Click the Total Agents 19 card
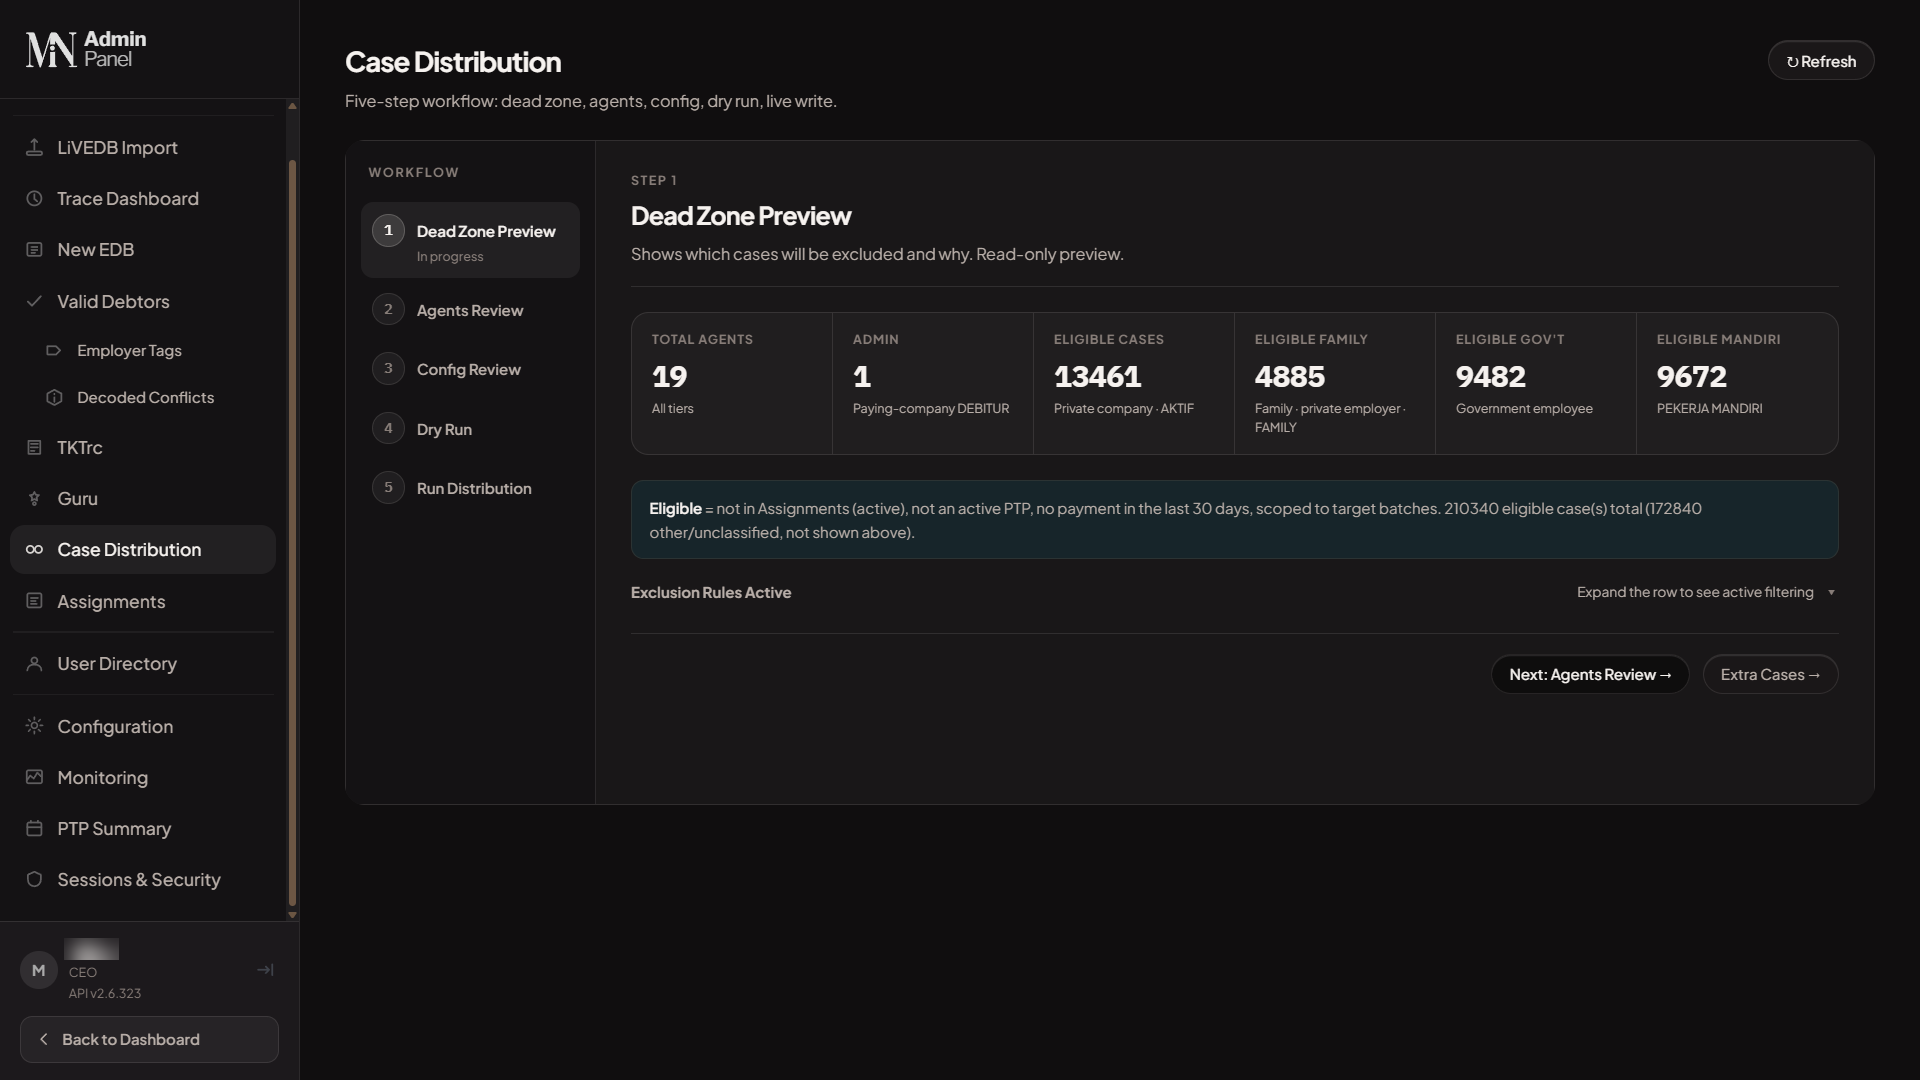 (732, 384)
